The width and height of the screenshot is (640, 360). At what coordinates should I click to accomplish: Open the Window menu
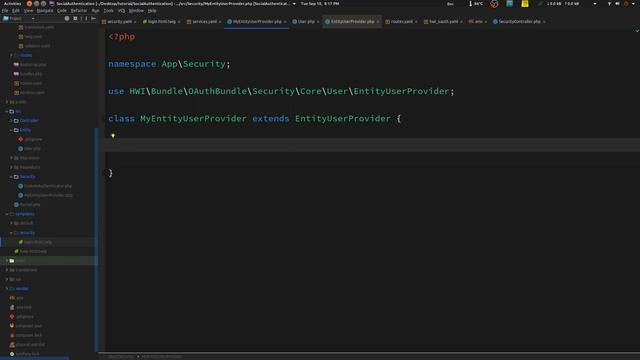[x=136, y=11]
